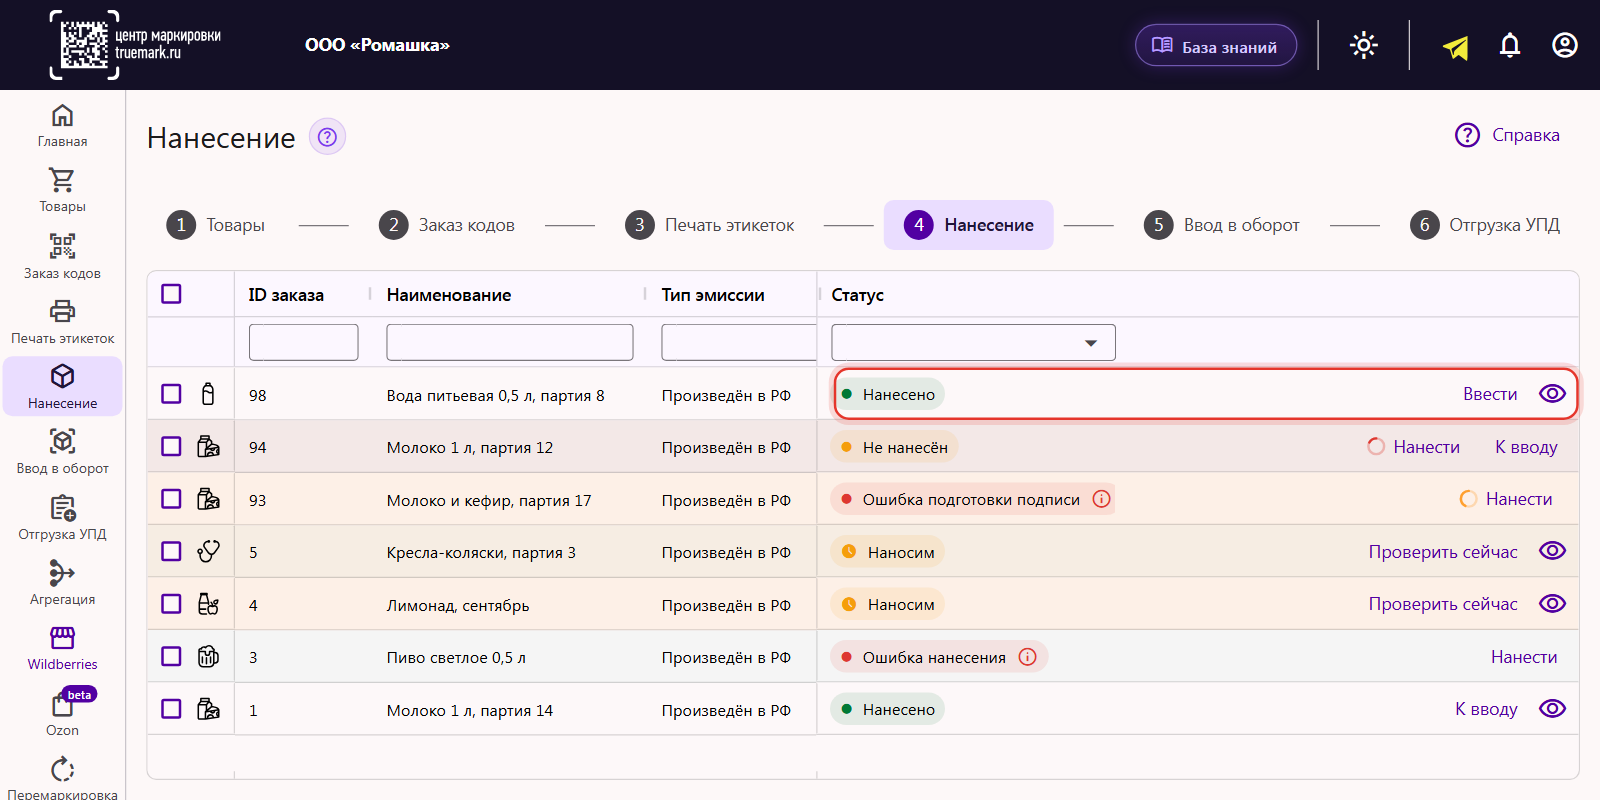1600x800 pixels.
Task: Open Ввод в оборот in sidebar
Action: (x=62, y=452)
